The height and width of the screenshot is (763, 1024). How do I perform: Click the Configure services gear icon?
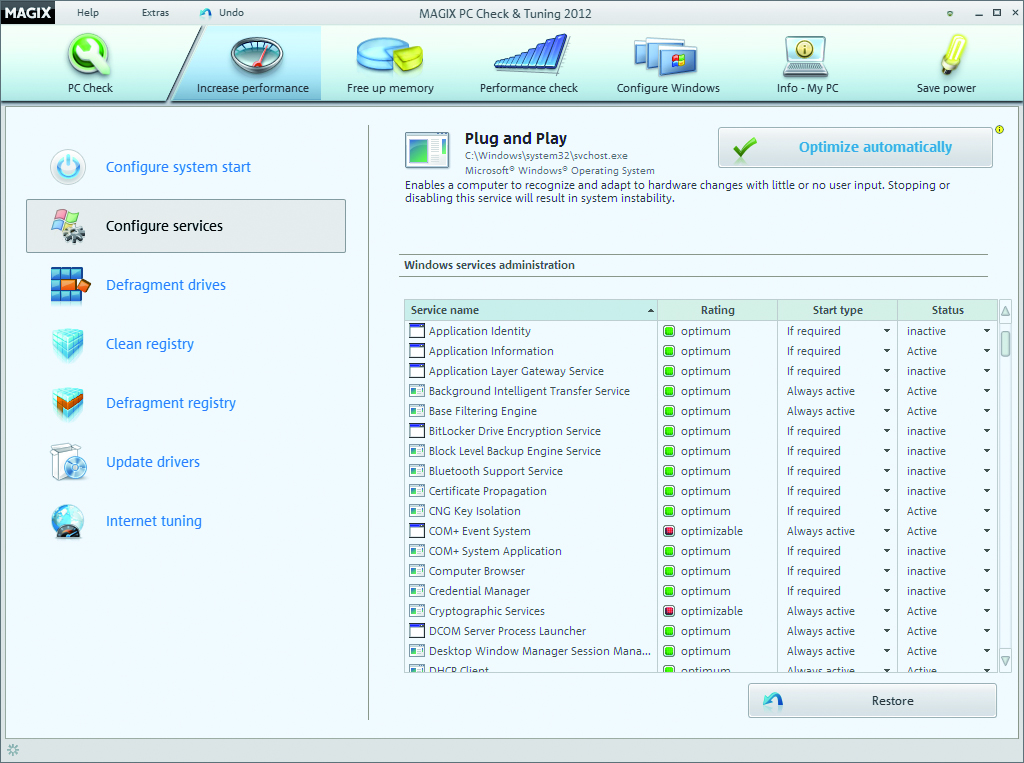68,226
